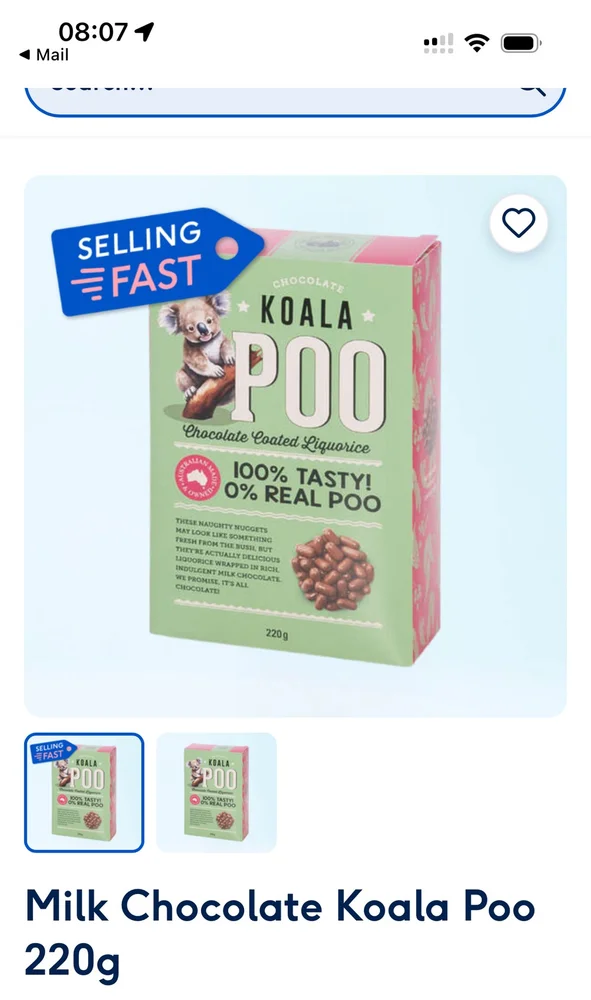591x1000 pixels.
Task: Tap the location arrow icon
Action: click(145, 31)
